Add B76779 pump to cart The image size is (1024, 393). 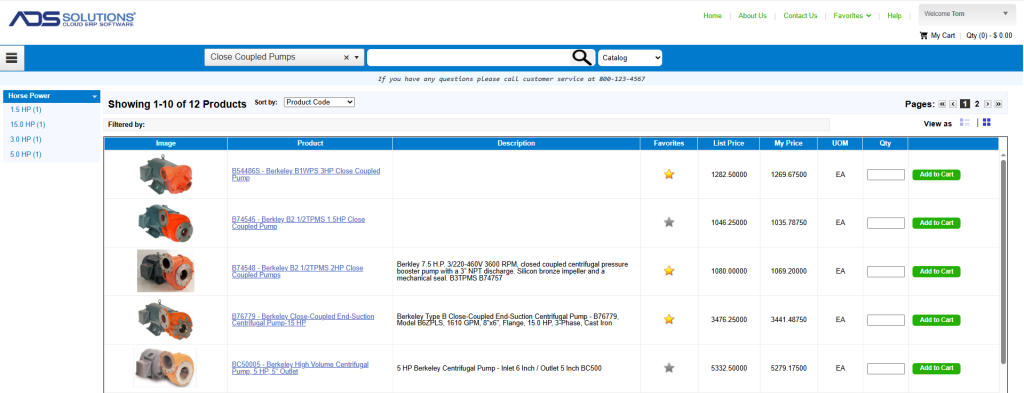[x=936, y=320]
